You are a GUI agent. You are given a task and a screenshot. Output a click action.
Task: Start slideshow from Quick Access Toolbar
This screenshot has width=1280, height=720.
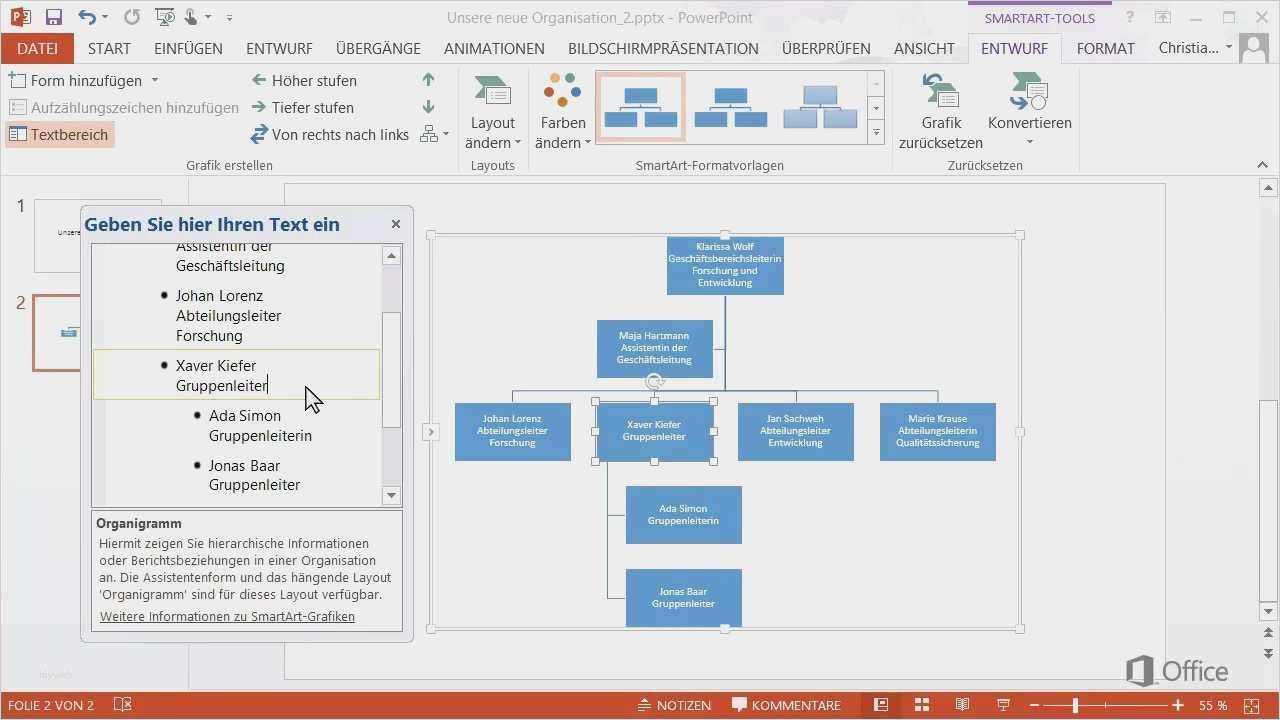click(164, 17)
